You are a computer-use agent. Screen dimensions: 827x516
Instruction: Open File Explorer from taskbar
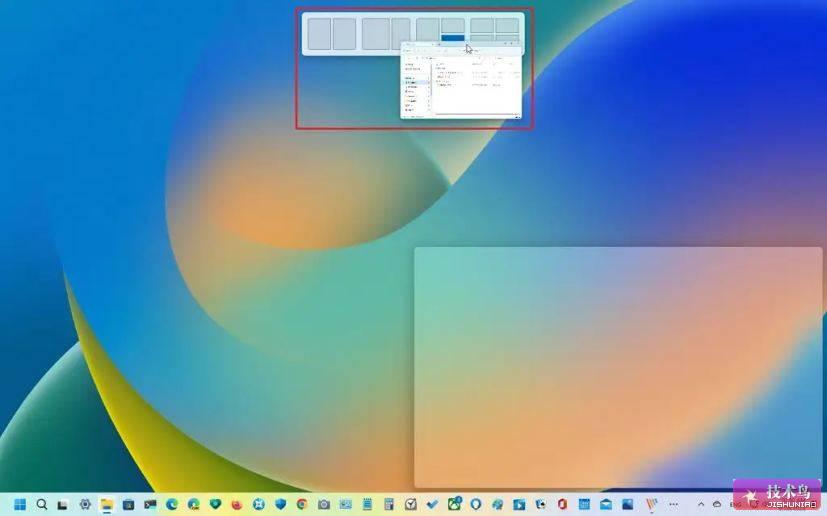(x=107, y=504)
